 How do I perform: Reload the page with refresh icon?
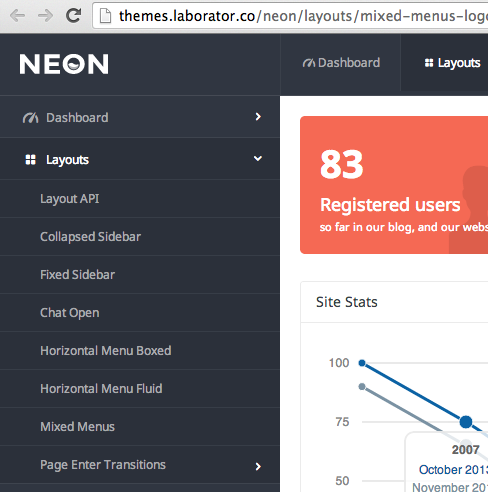point(73,15)
